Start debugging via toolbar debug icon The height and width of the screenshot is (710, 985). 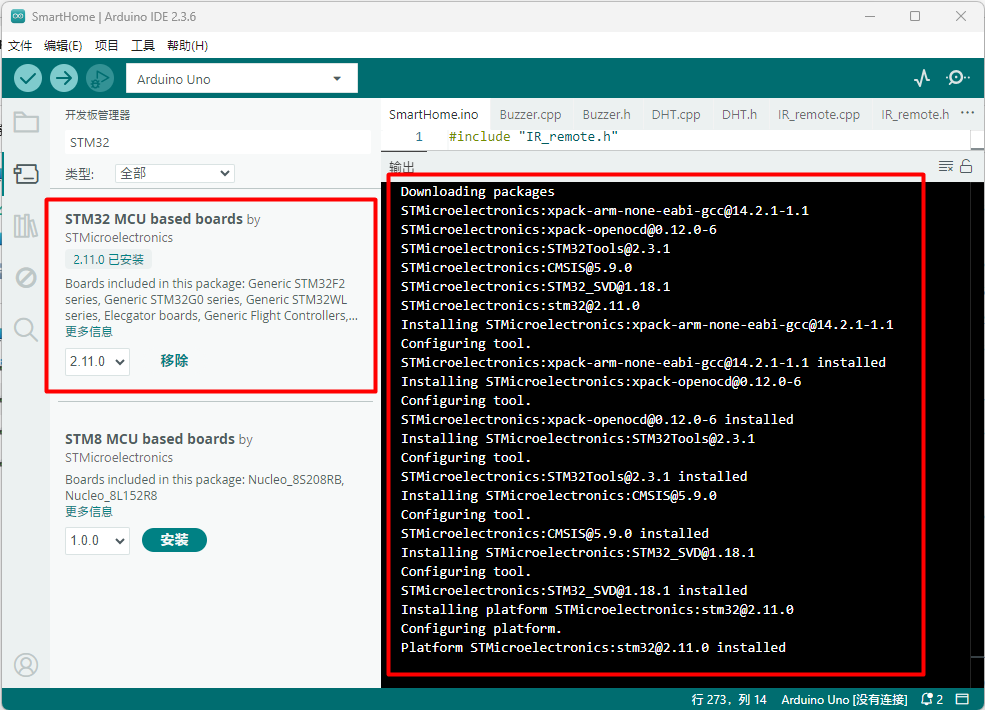click(x=99, y=77)
